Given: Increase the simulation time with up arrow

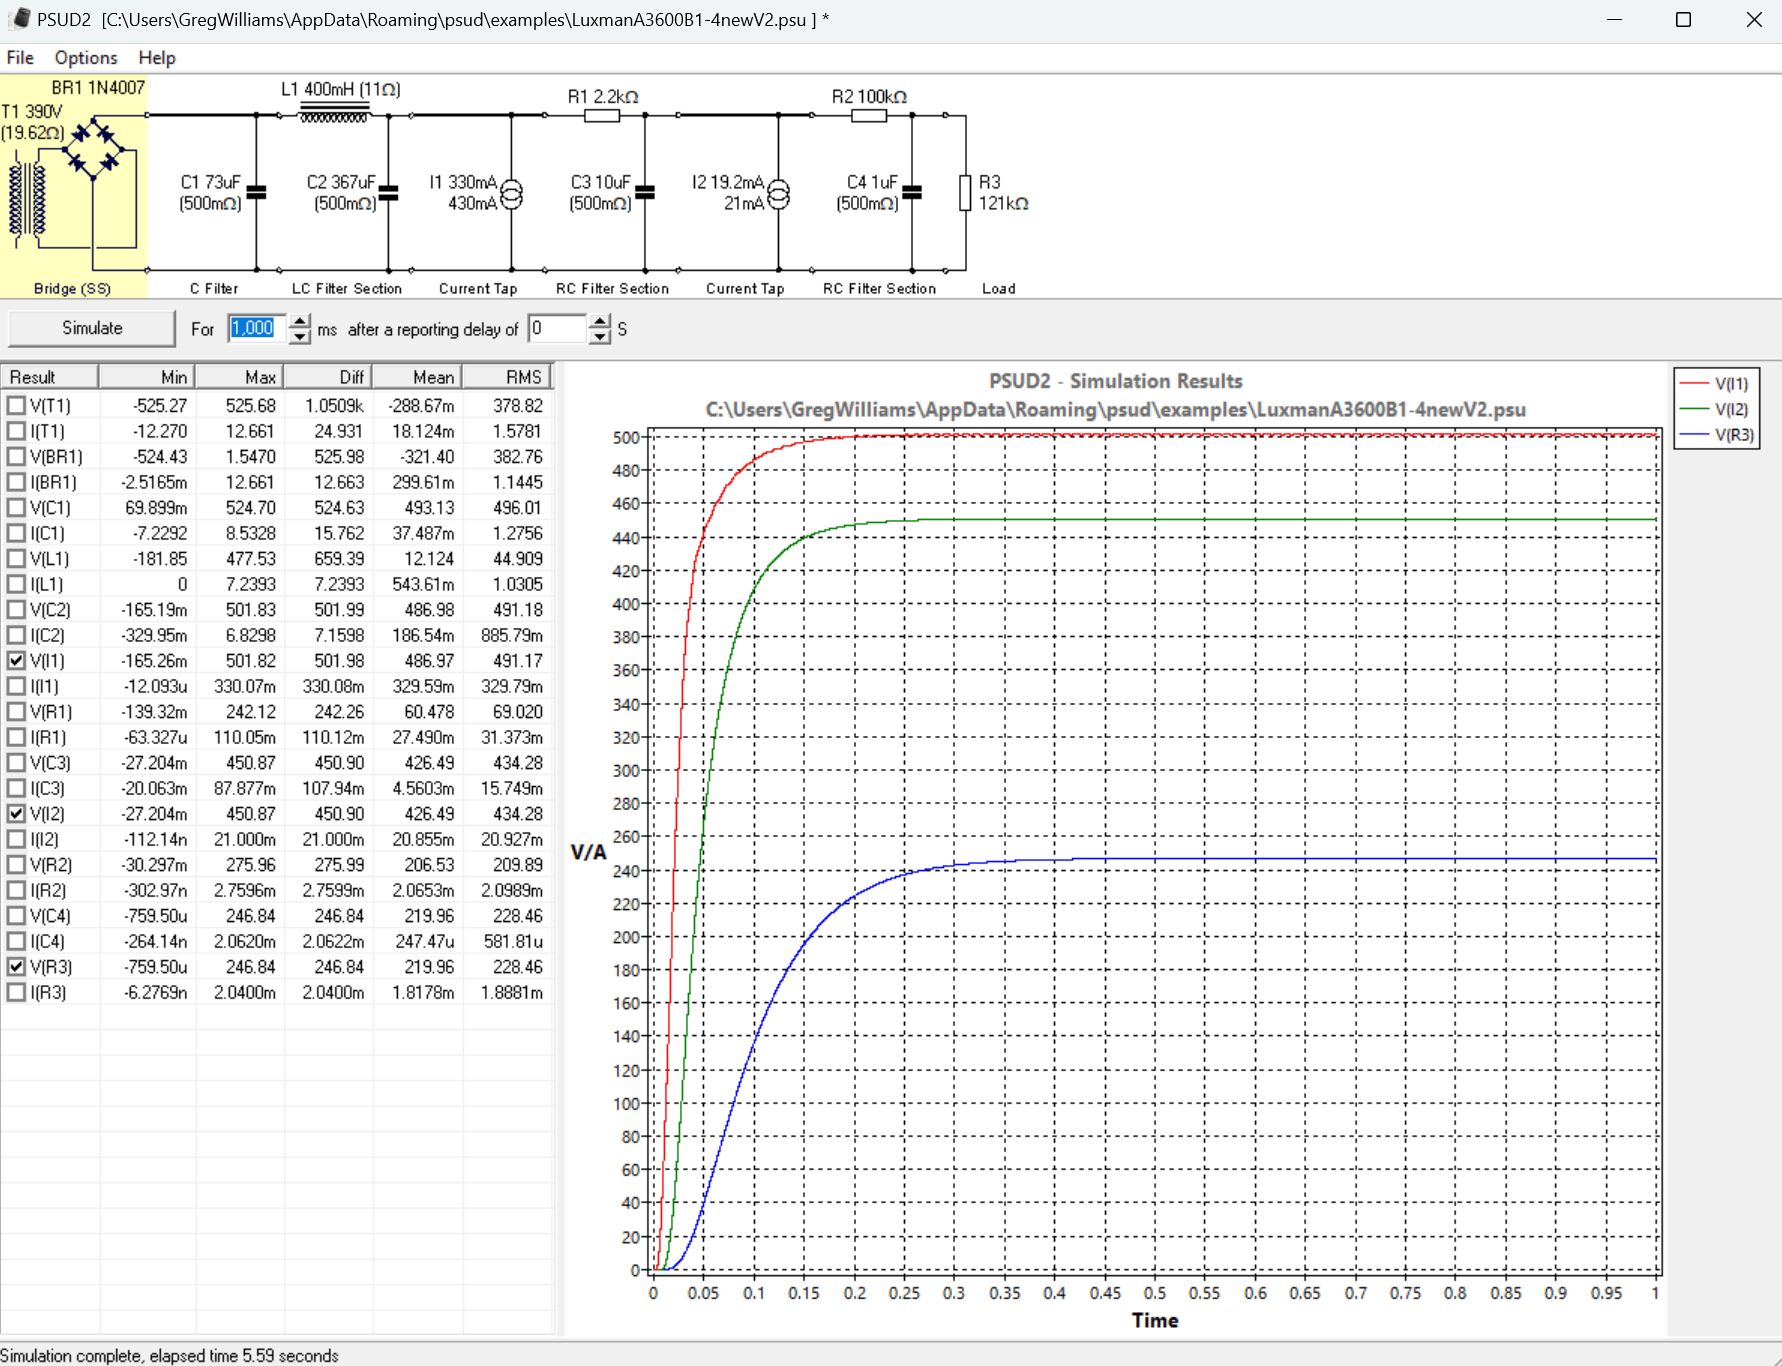Looking at the screenshot, I should click(300, 321).
